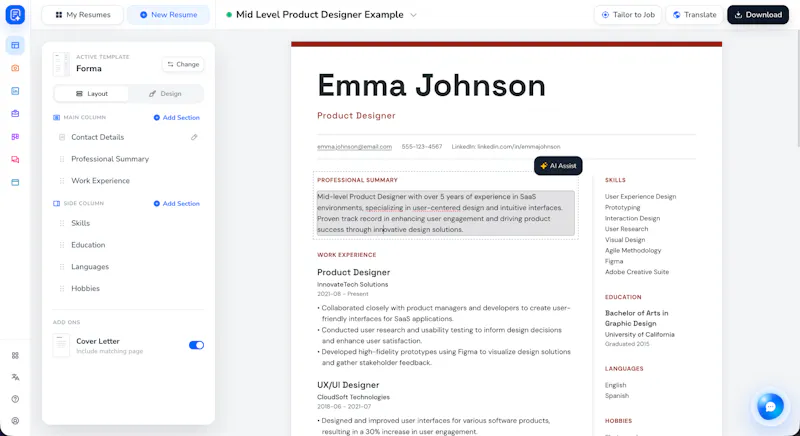Download the resume
The image size is (800, 436).
pos(758,15)
